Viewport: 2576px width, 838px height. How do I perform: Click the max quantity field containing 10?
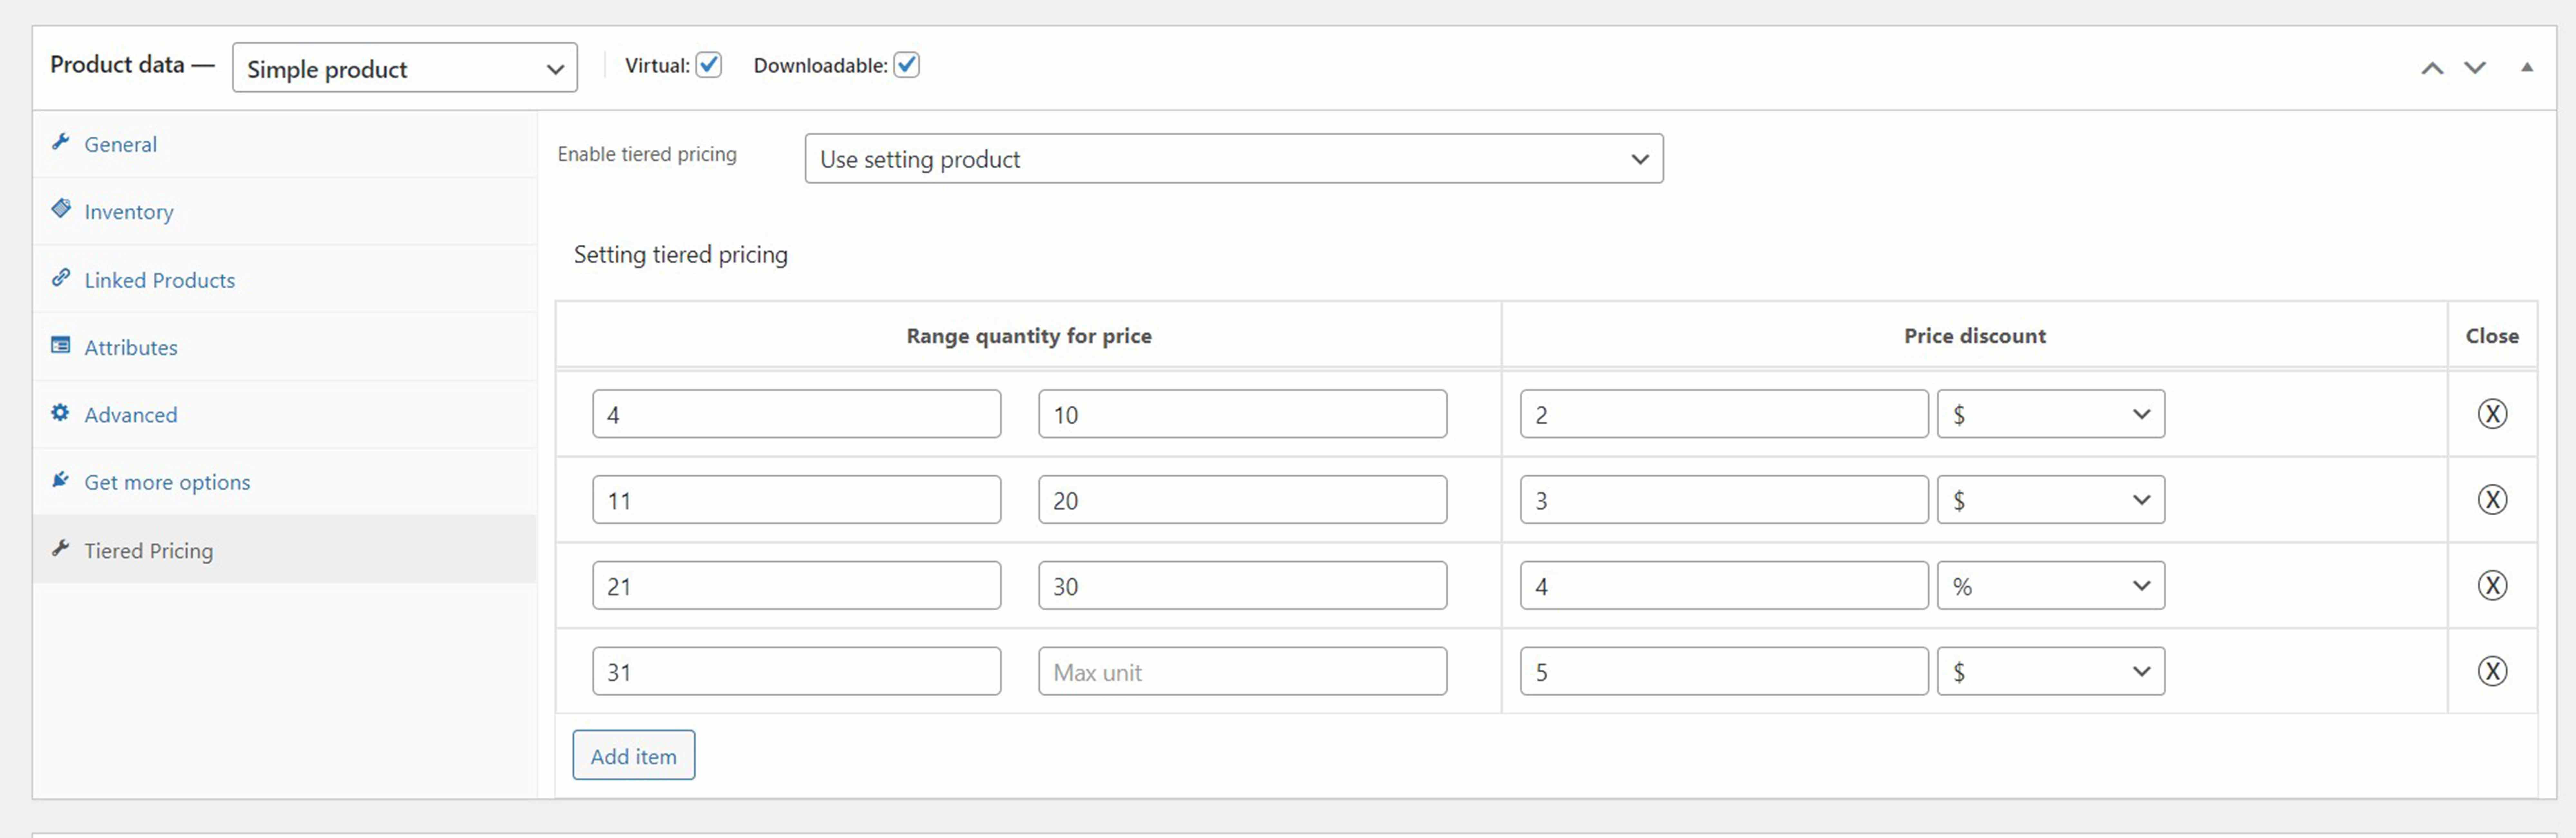click(1243, 414)
